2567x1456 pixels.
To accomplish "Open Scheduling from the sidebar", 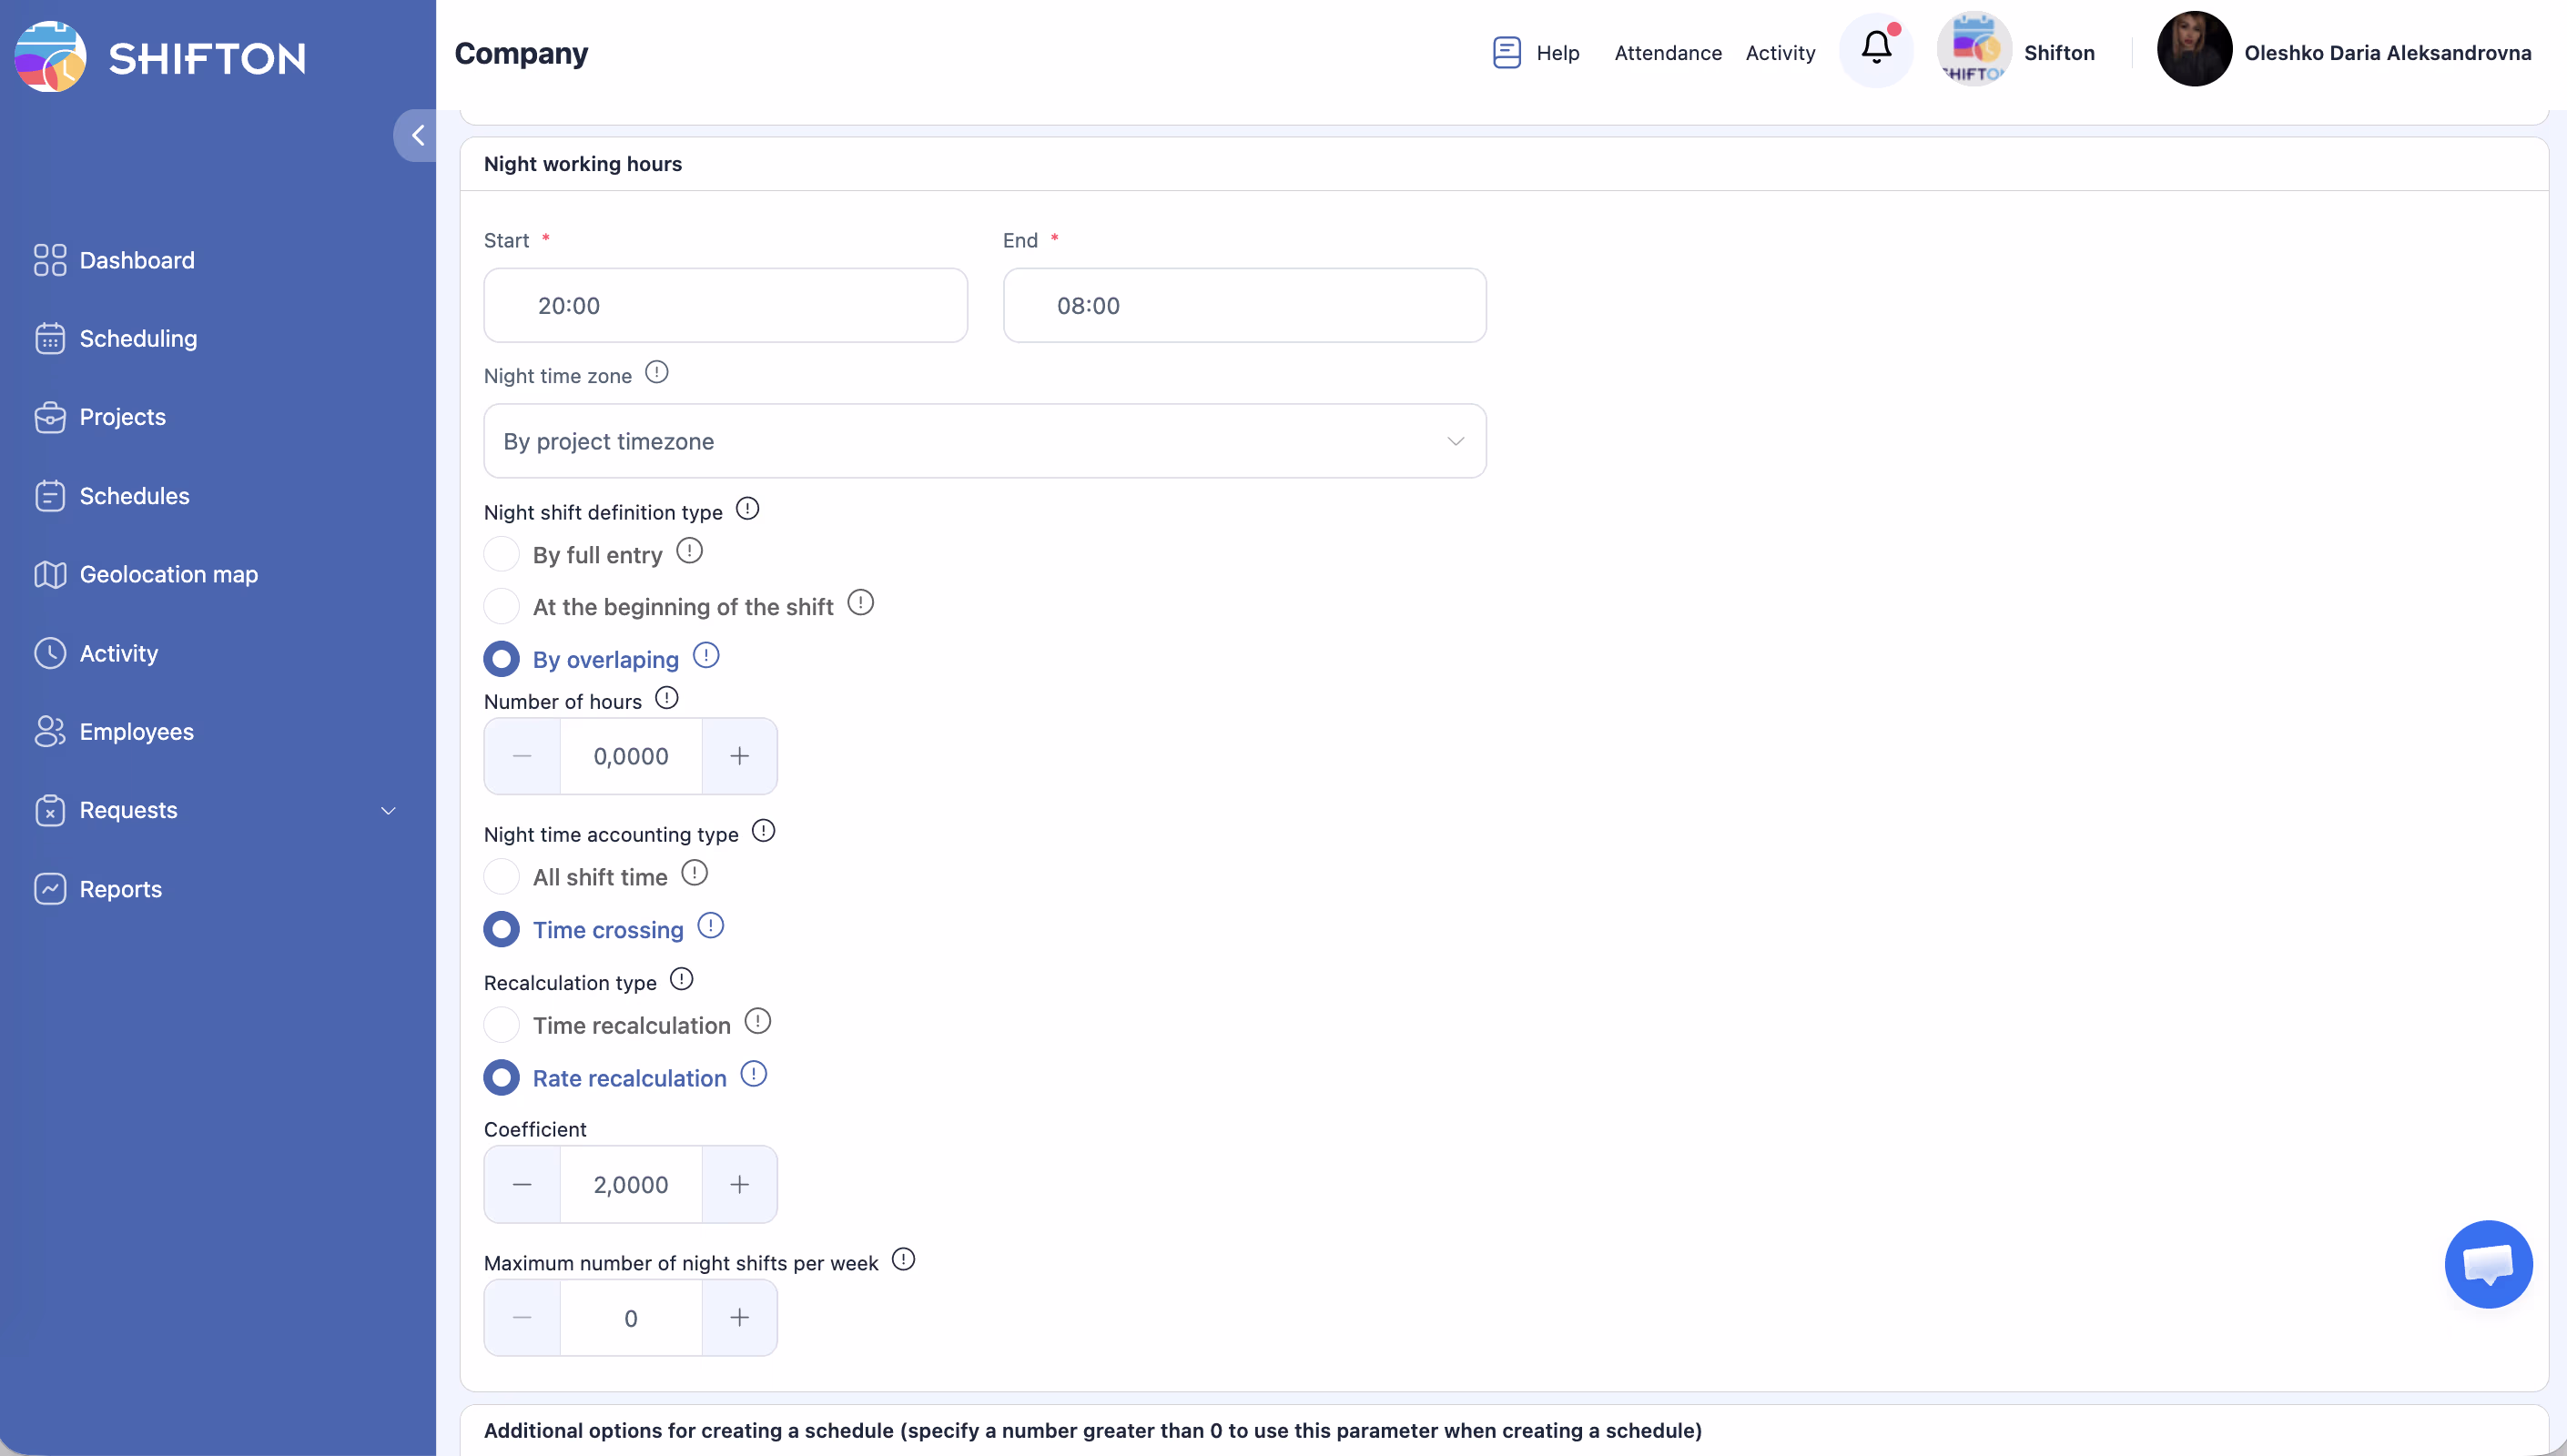I will click(x=138, y=338).
